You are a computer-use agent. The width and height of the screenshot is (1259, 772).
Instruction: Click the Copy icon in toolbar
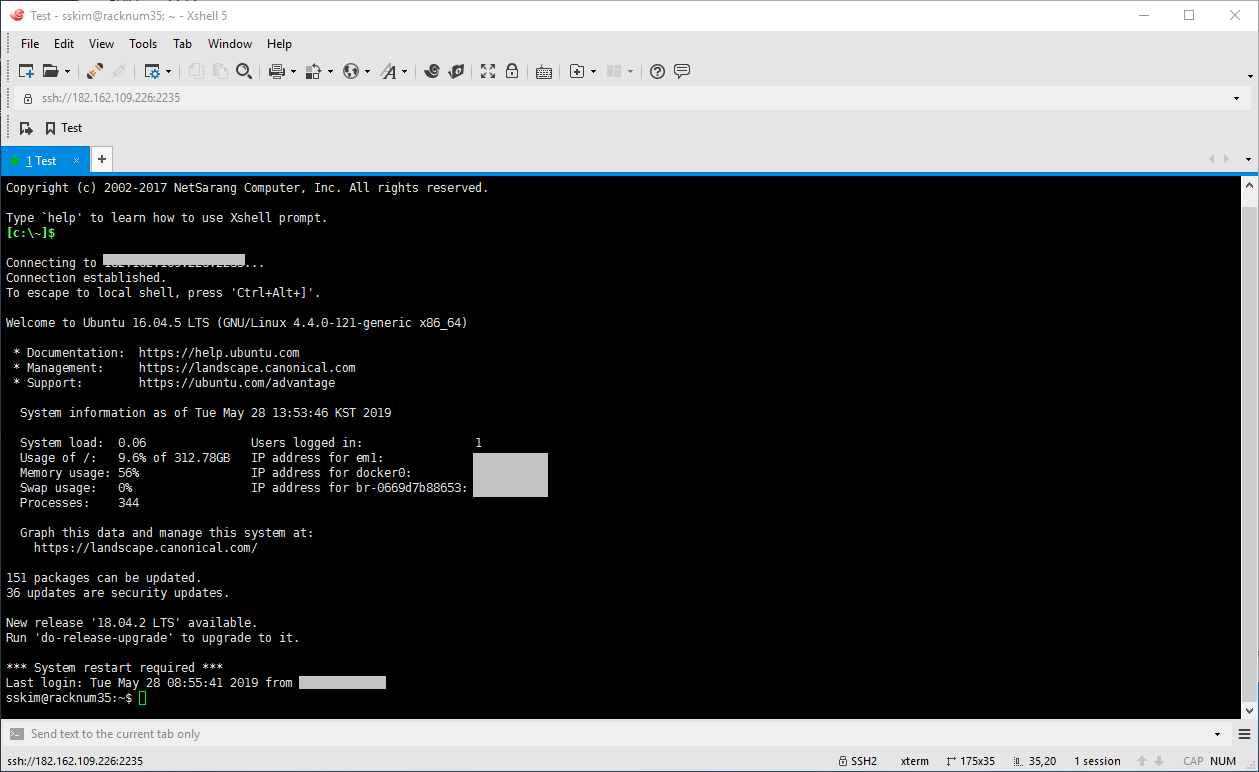pyautogui.click(x=196, y=71)
